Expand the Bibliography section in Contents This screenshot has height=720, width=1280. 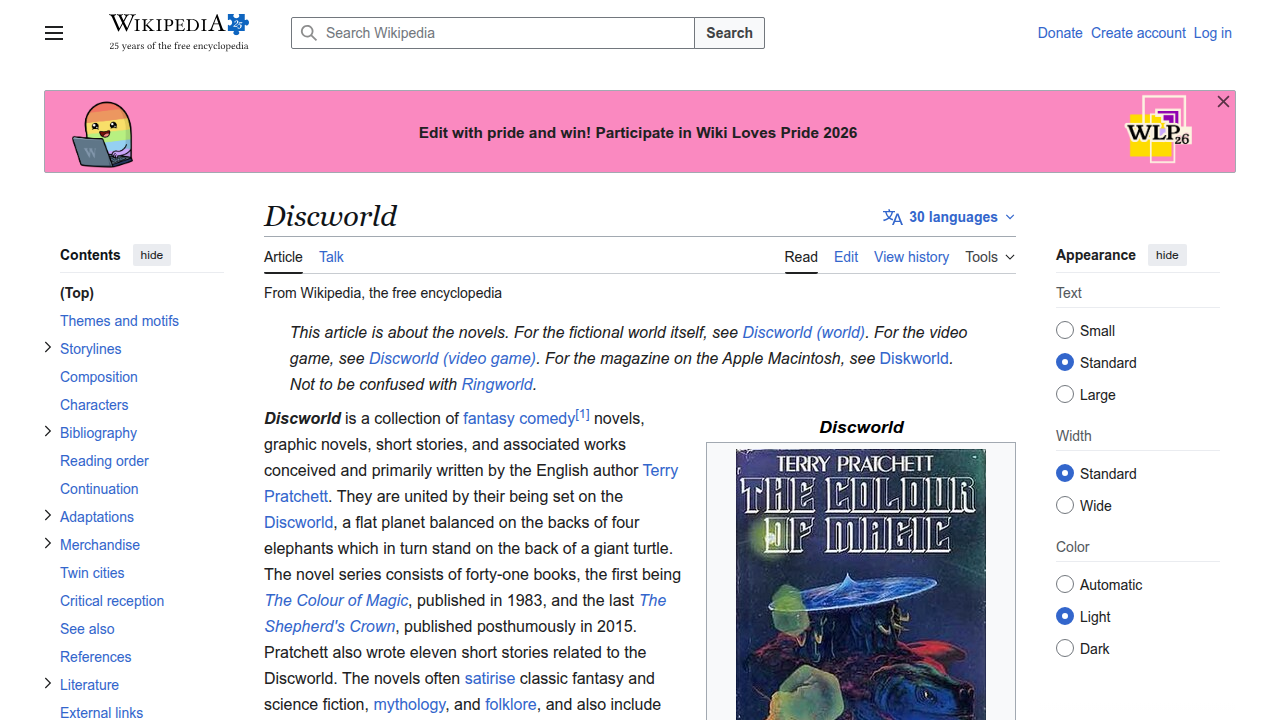pos(48,431)
